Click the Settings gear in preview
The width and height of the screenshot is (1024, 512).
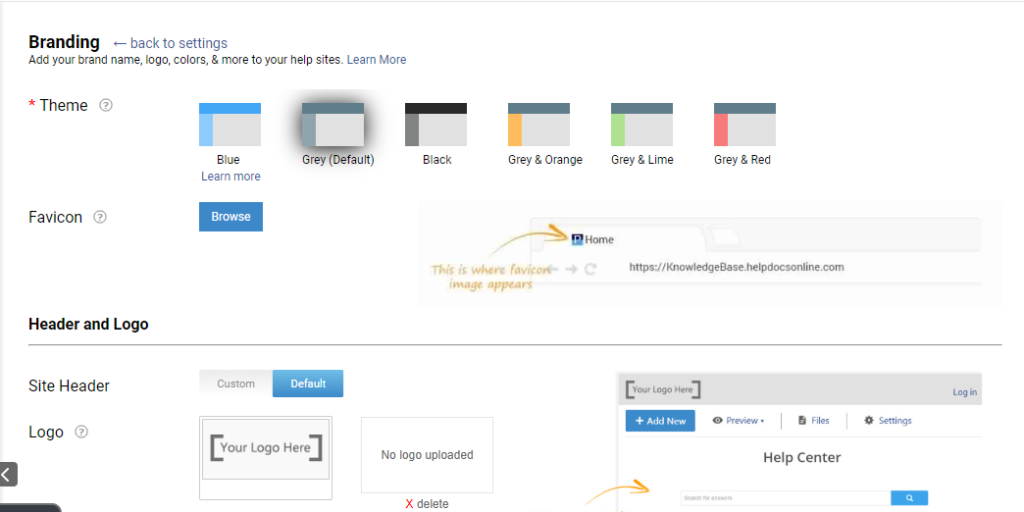[x=869, y=421]
